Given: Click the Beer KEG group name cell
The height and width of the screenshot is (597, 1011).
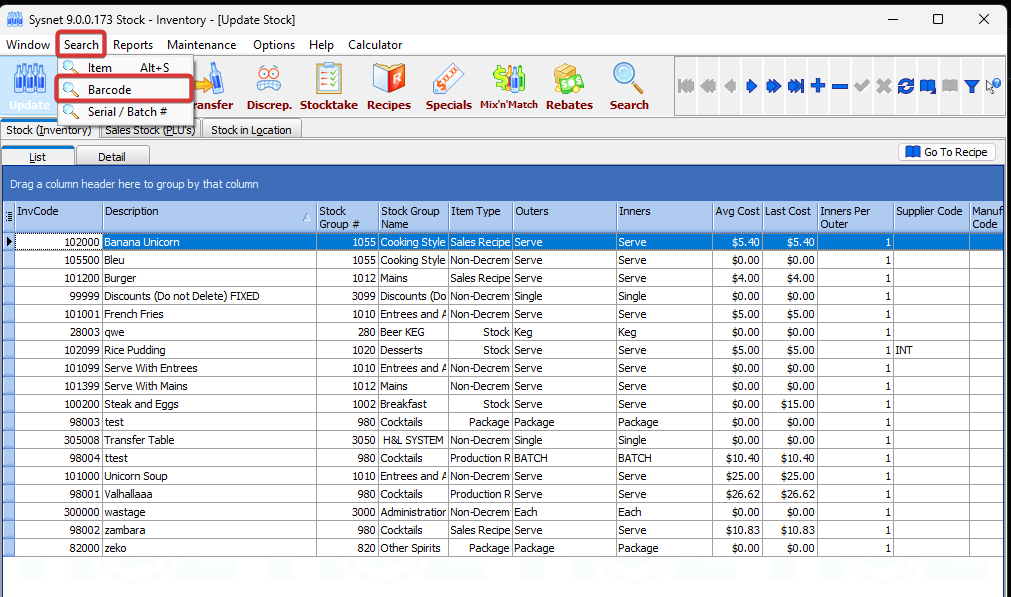Looking at the screenshot, I should pyautogui.click(x=413, y=332).
